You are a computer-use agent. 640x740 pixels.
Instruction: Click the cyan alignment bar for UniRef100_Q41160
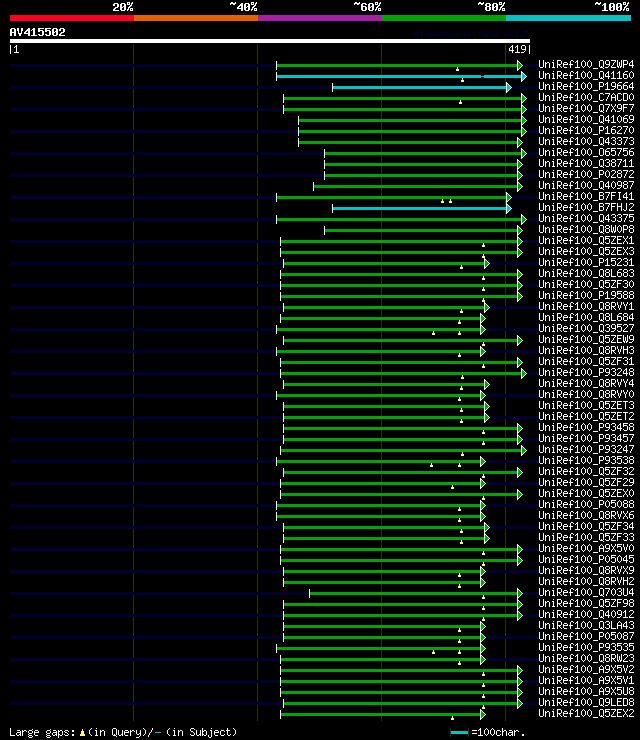[x=401, y=76]
